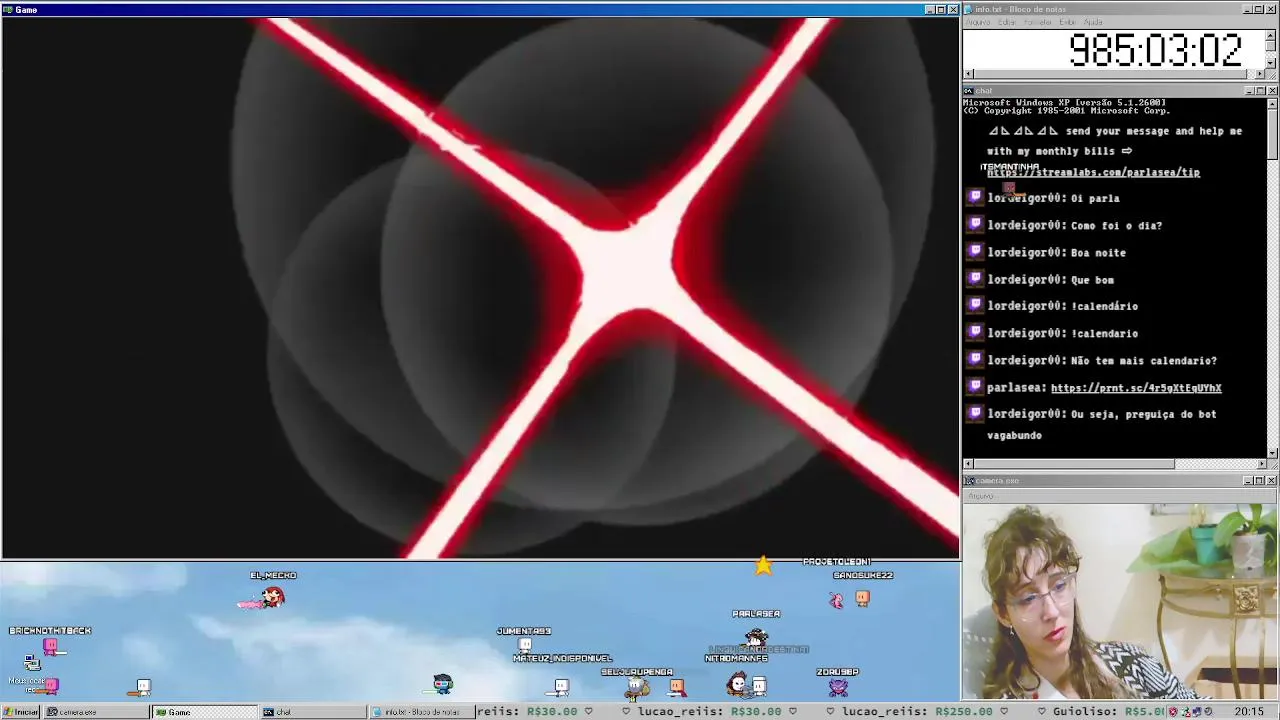Click the SEUJOAUPENGA character sprite
This screenshot has height=720, width=1280.
pos(636,687)
